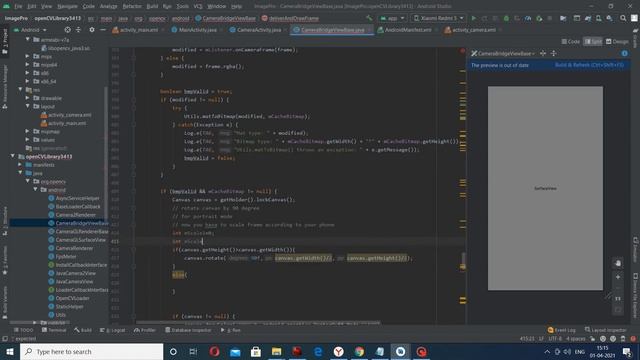Click the Select Opened File target icon

click(67, 30)
